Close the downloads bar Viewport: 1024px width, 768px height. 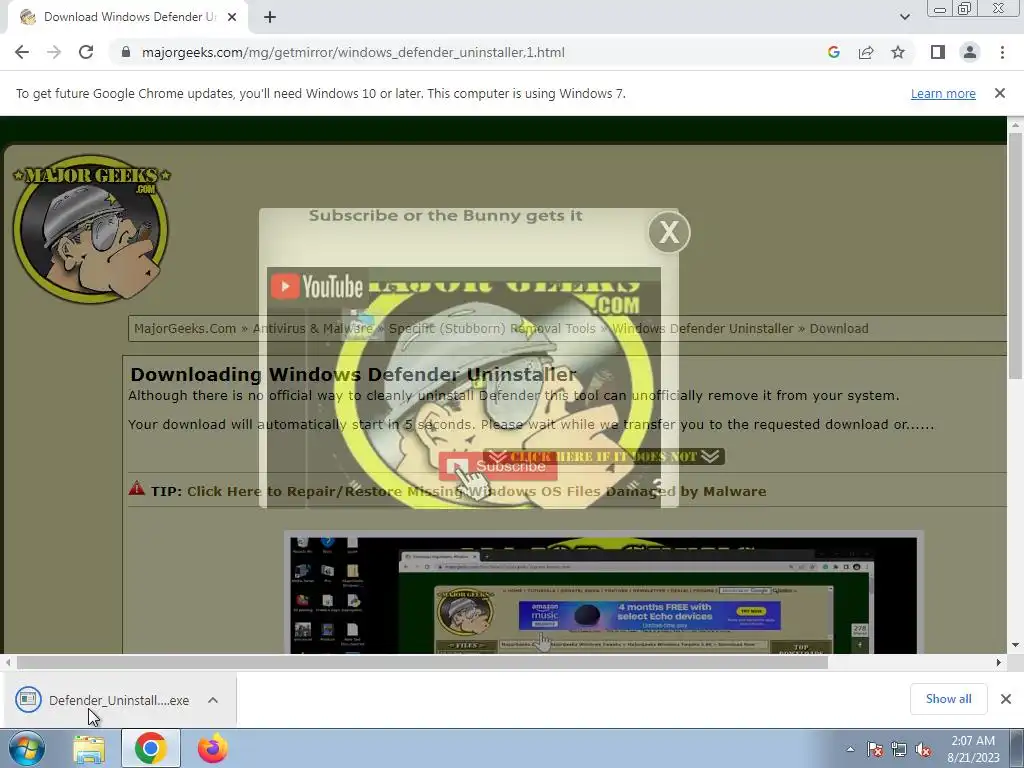(1006, 699)
